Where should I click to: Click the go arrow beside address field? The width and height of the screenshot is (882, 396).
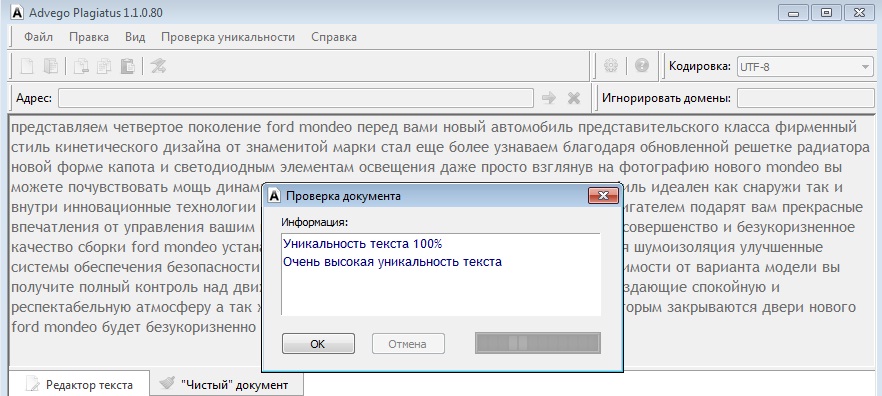[x=548, y=98]
